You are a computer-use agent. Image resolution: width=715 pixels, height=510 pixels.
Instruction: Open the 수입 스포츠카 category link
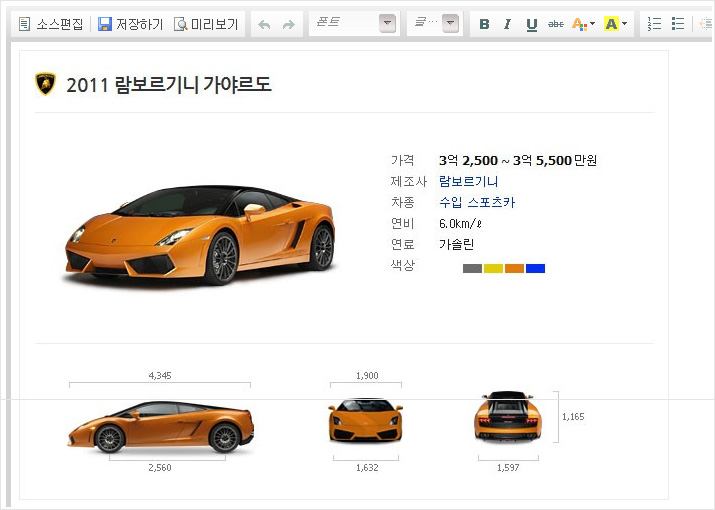click(x=477, y=202)
